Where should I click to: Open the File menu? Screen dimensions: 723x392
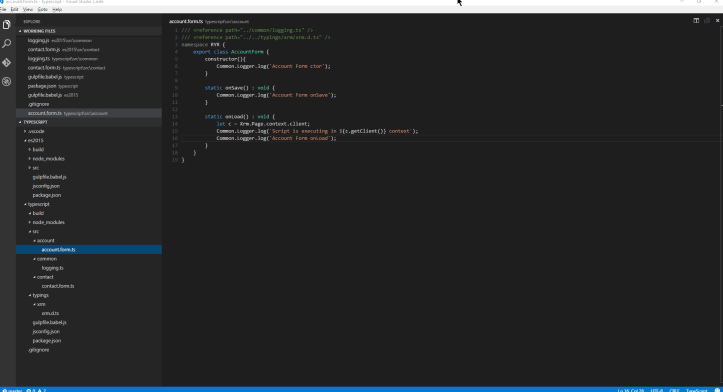coord(3,9)
